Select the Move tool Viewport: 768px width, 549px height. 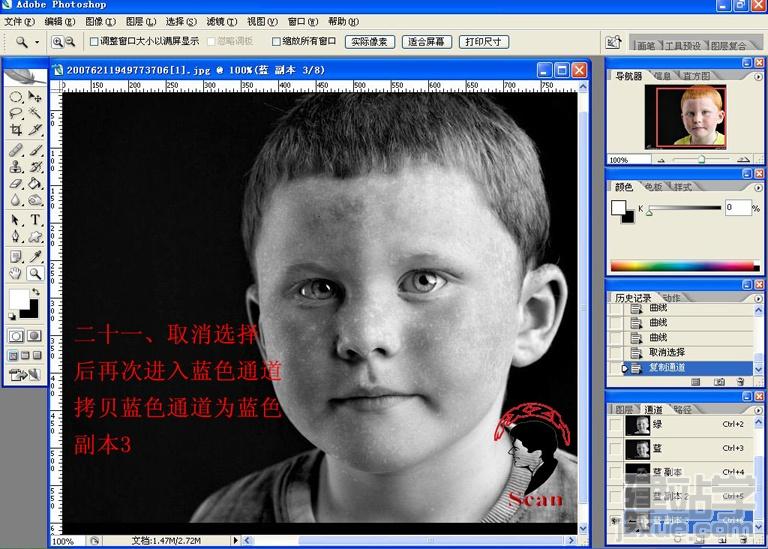(34, 97)
